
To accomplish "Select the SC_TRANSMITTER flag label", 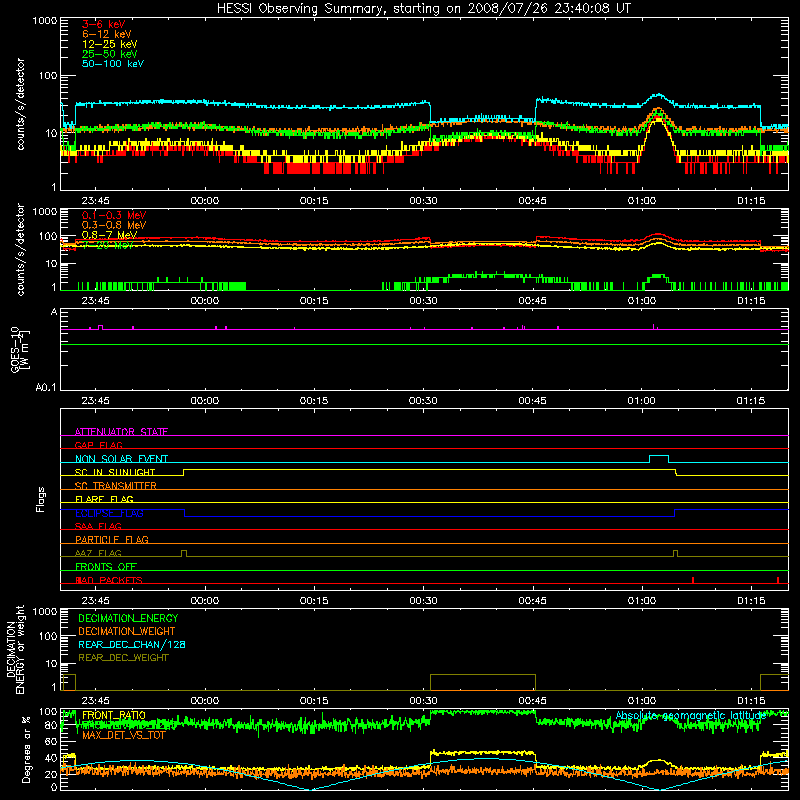I will pos(115,486).
